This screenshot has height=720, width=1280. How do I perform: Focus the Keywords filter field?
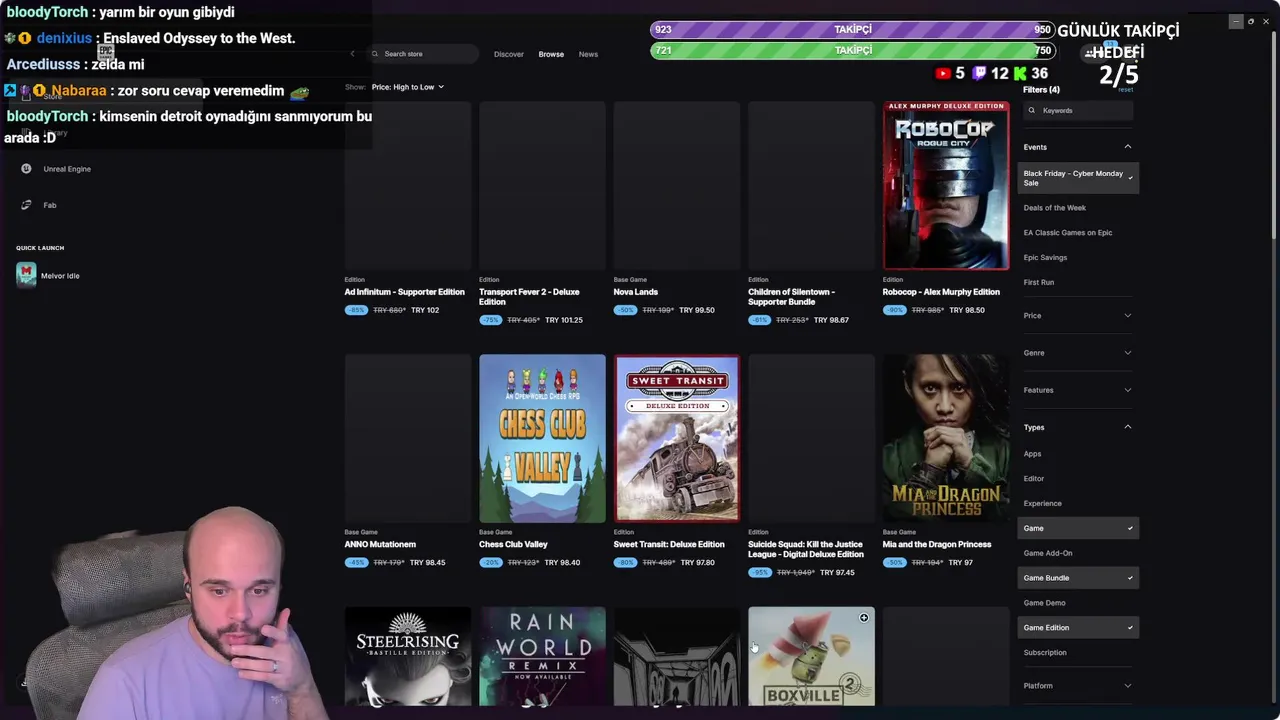pyautogui.click(x=1079, y=111)
